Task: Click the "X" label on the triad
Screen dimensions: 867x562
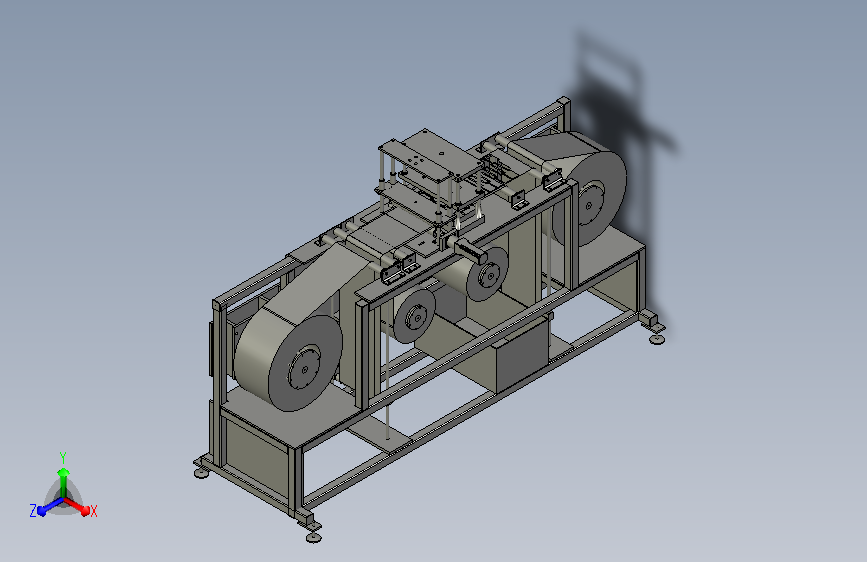Action: 93,511
